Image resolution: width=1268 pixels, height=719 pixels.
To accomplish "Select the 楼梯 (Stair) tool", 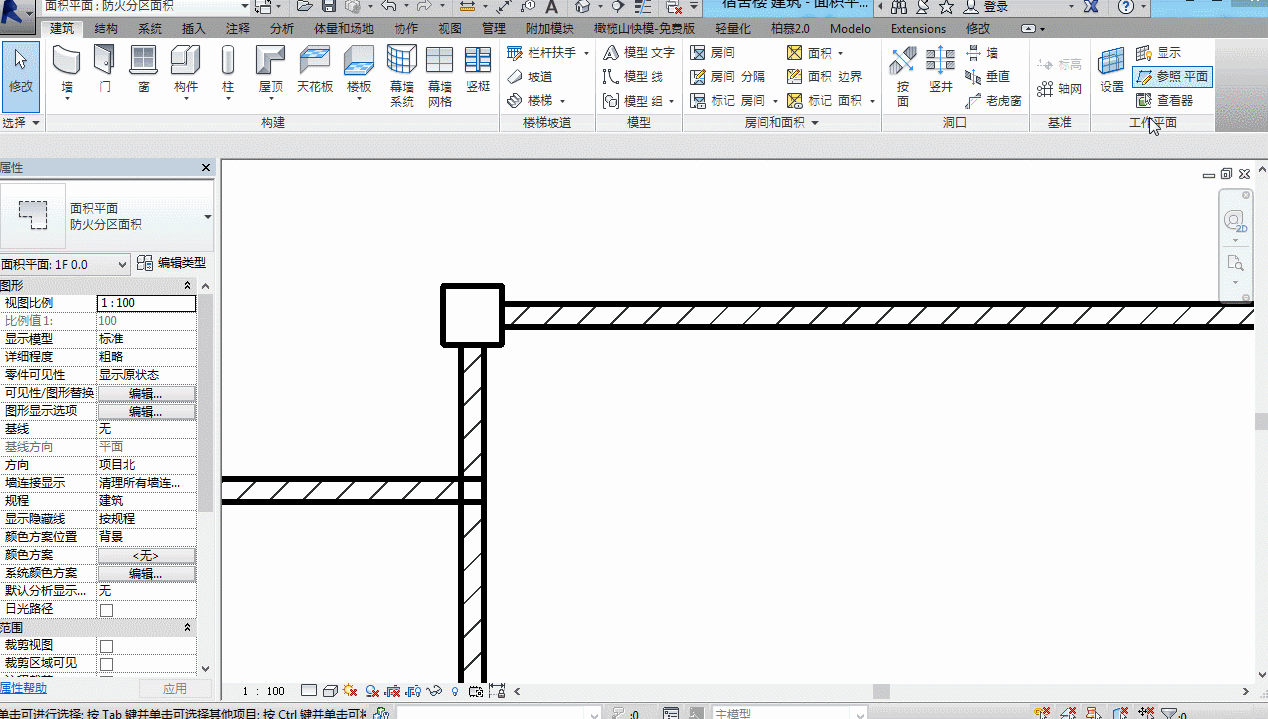I will tap(535, 100).
